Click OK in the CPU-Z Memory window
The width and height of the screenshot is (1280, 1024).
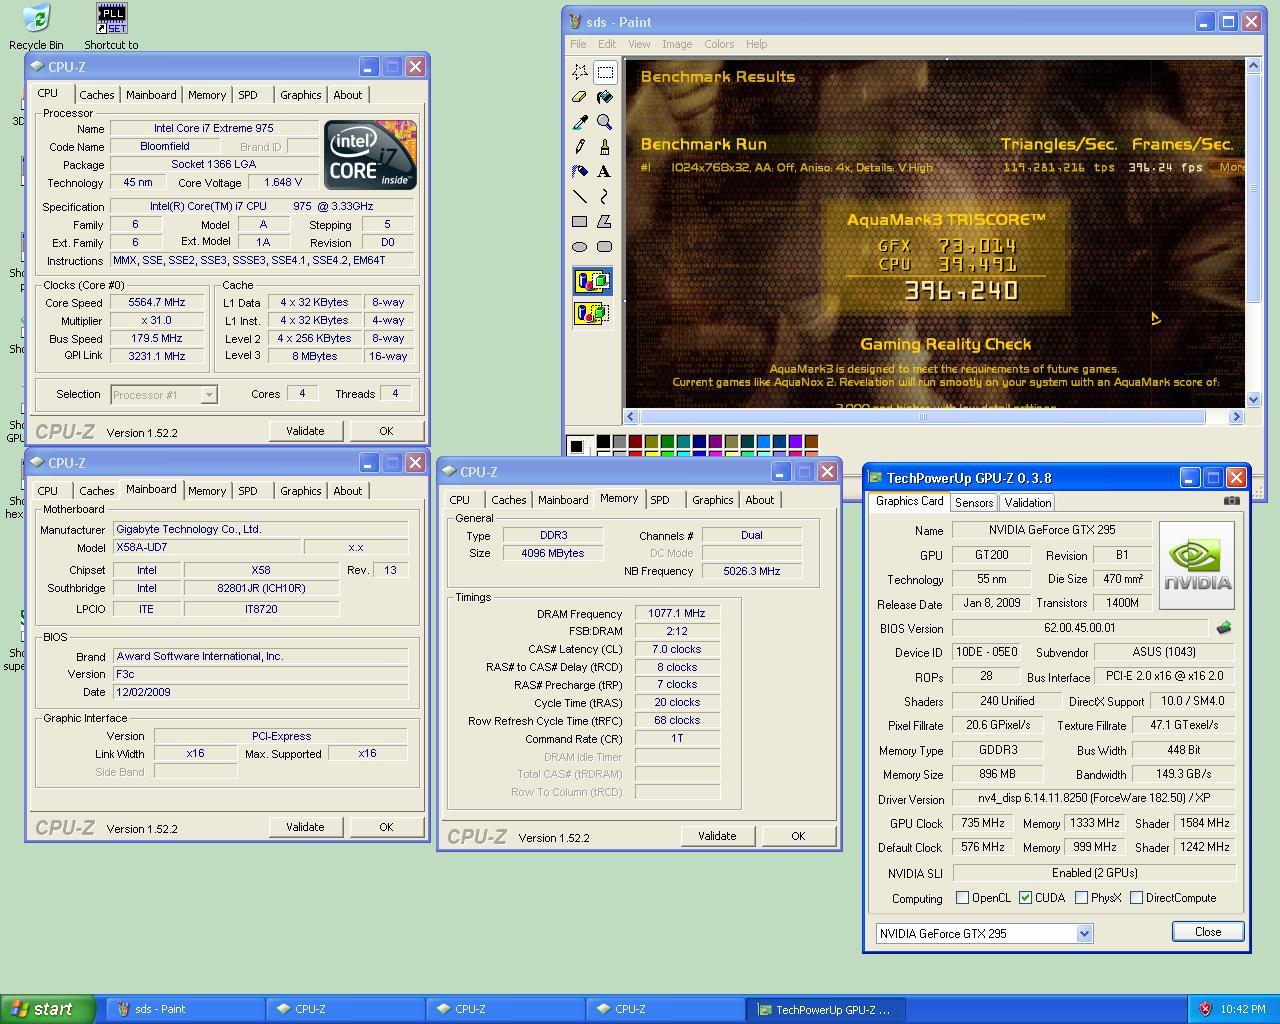[798, 836]
